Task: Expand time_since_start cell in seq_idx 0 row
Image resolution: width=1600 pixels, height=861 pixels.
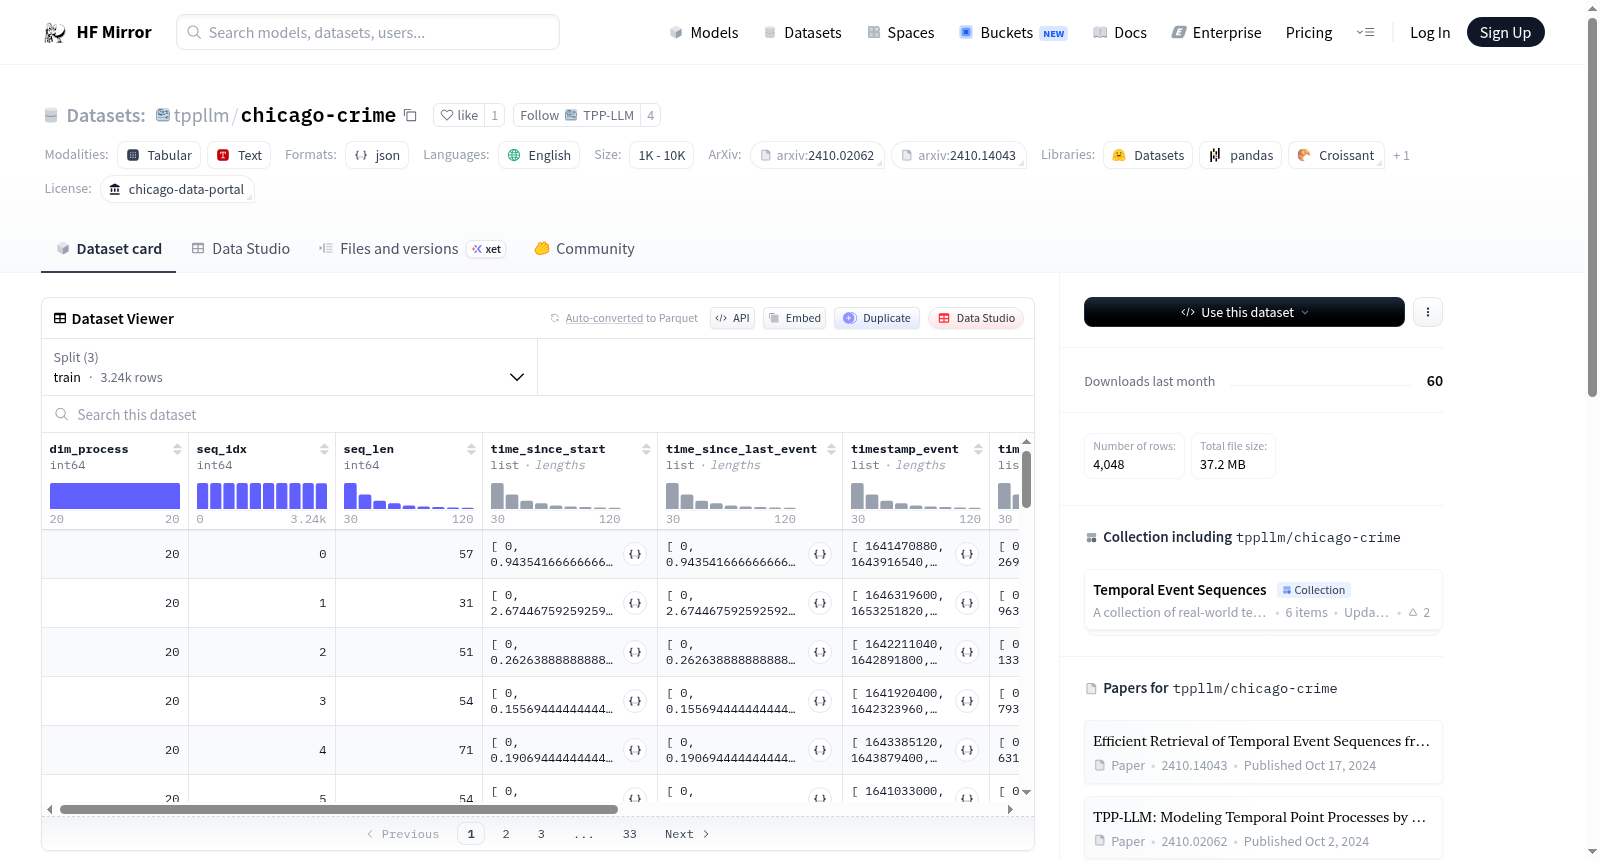Action: (x=635, y=554)
